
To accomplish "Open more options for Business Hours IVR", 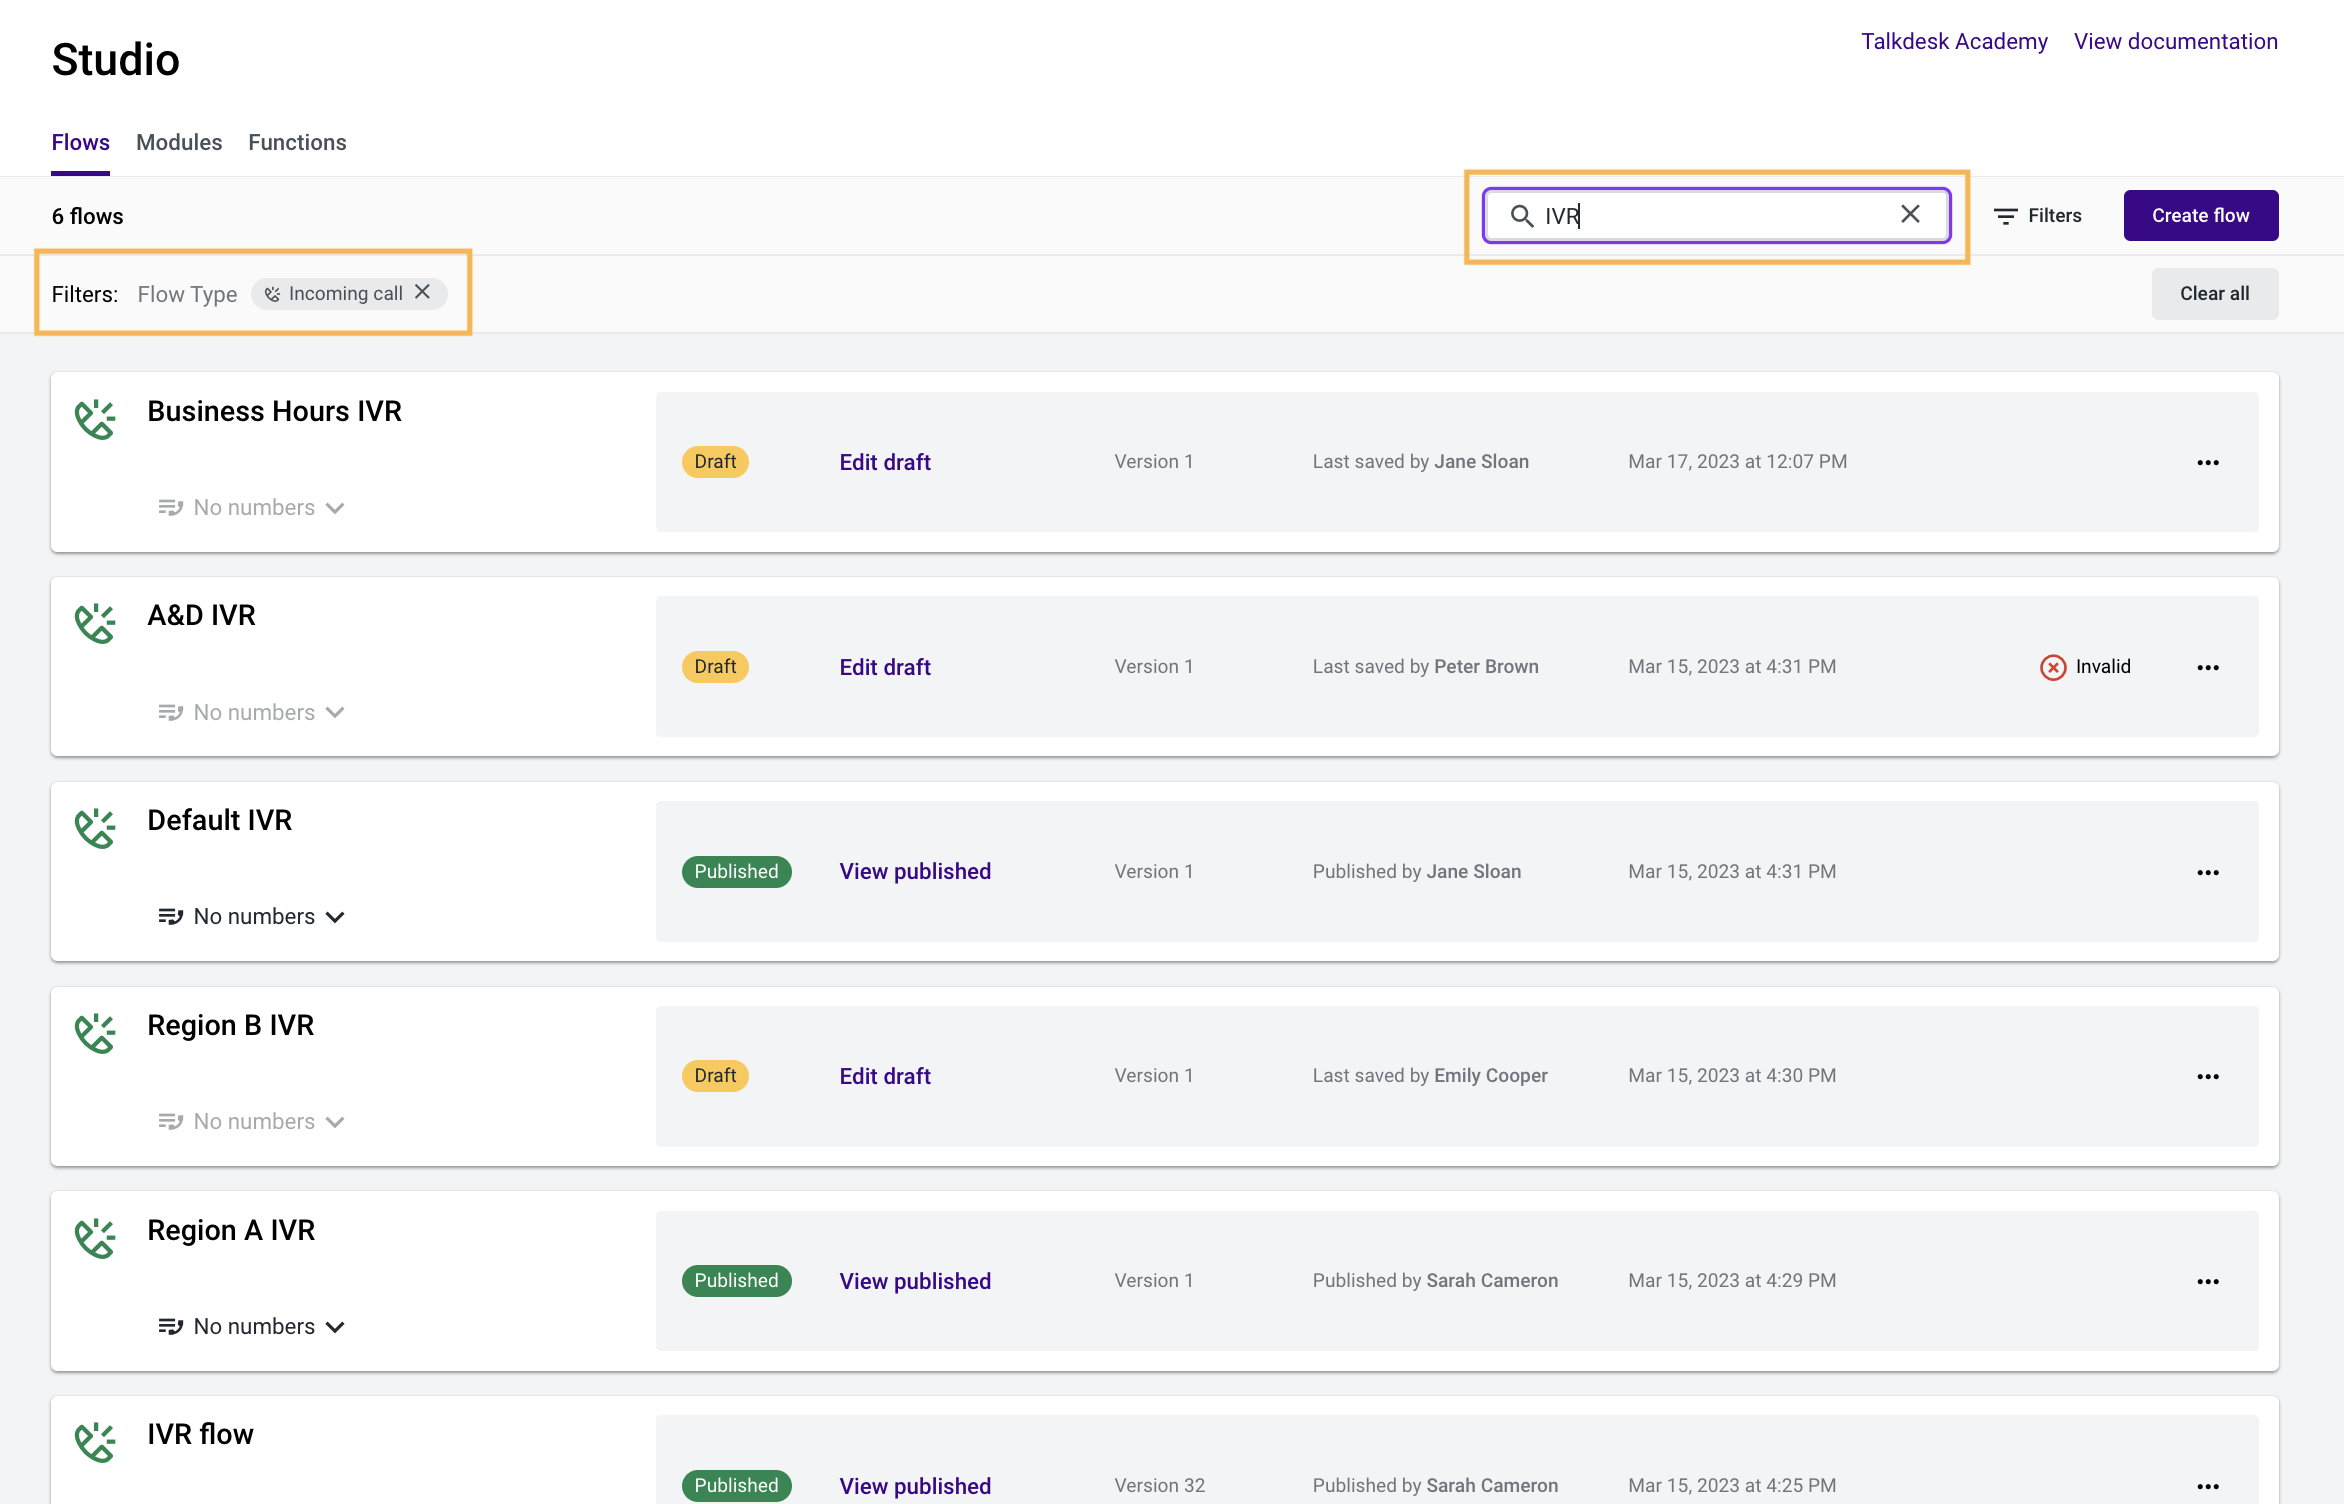I will click(x=2207, y=463).
